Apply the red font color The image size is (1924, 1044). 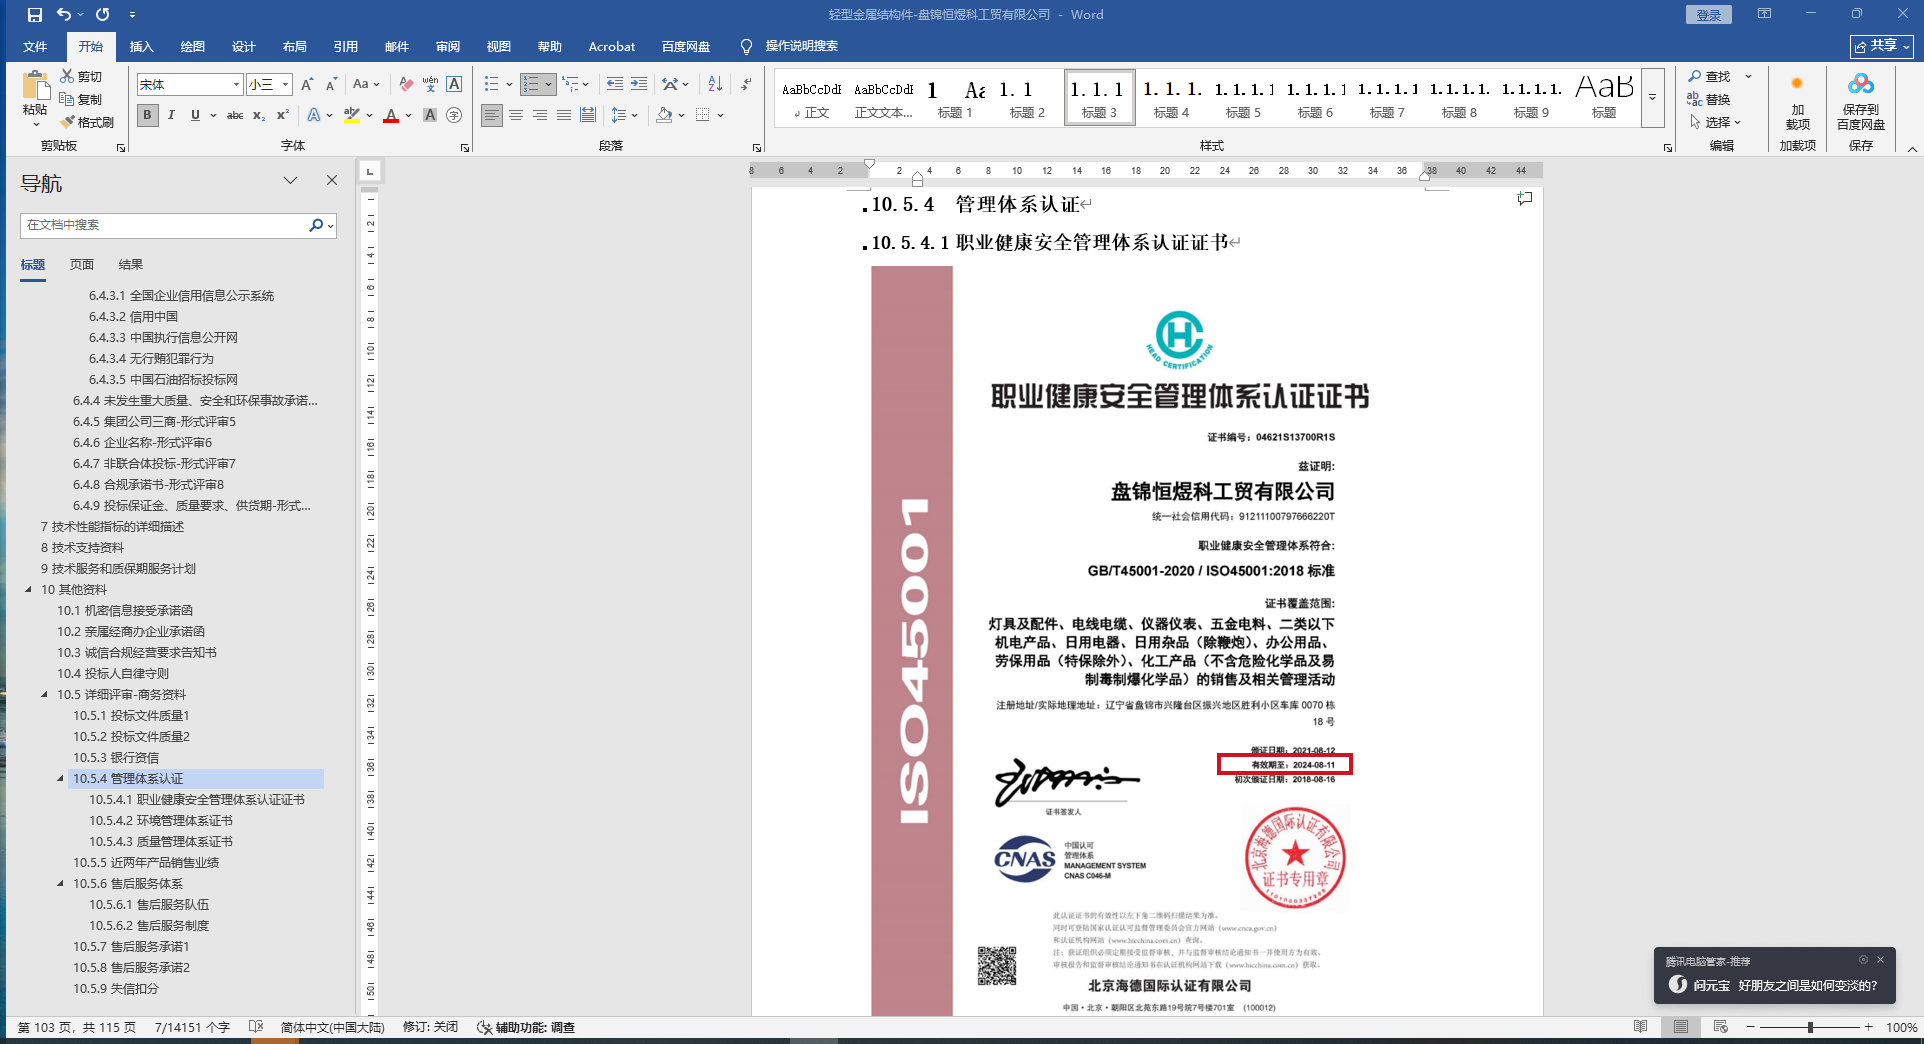point(391,115)
